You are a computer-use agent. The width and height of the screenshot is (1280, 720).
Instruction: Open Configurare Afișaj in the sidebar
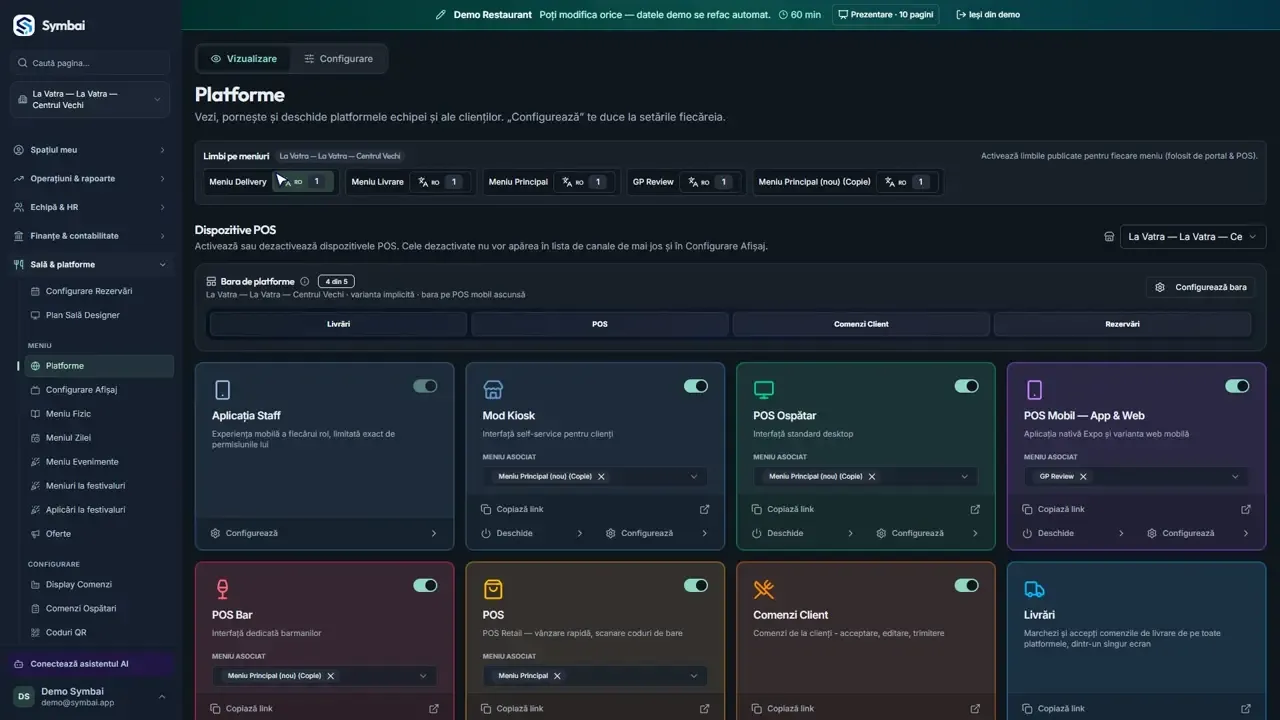click(x=81, y=390)
